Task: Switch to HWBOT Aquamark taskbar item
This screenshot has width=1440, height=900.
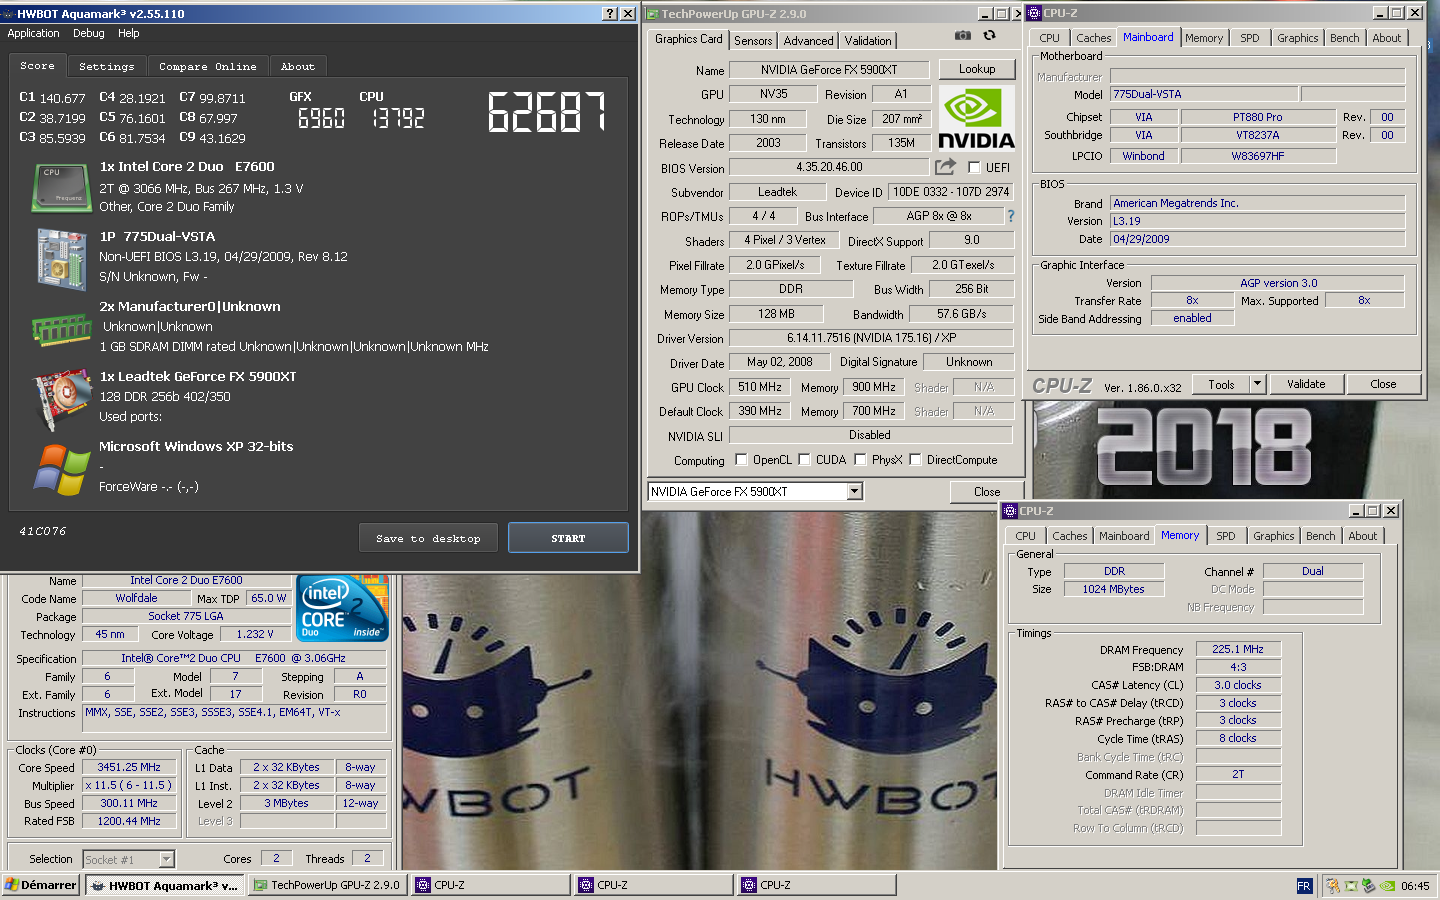Action: pos(164,885)
